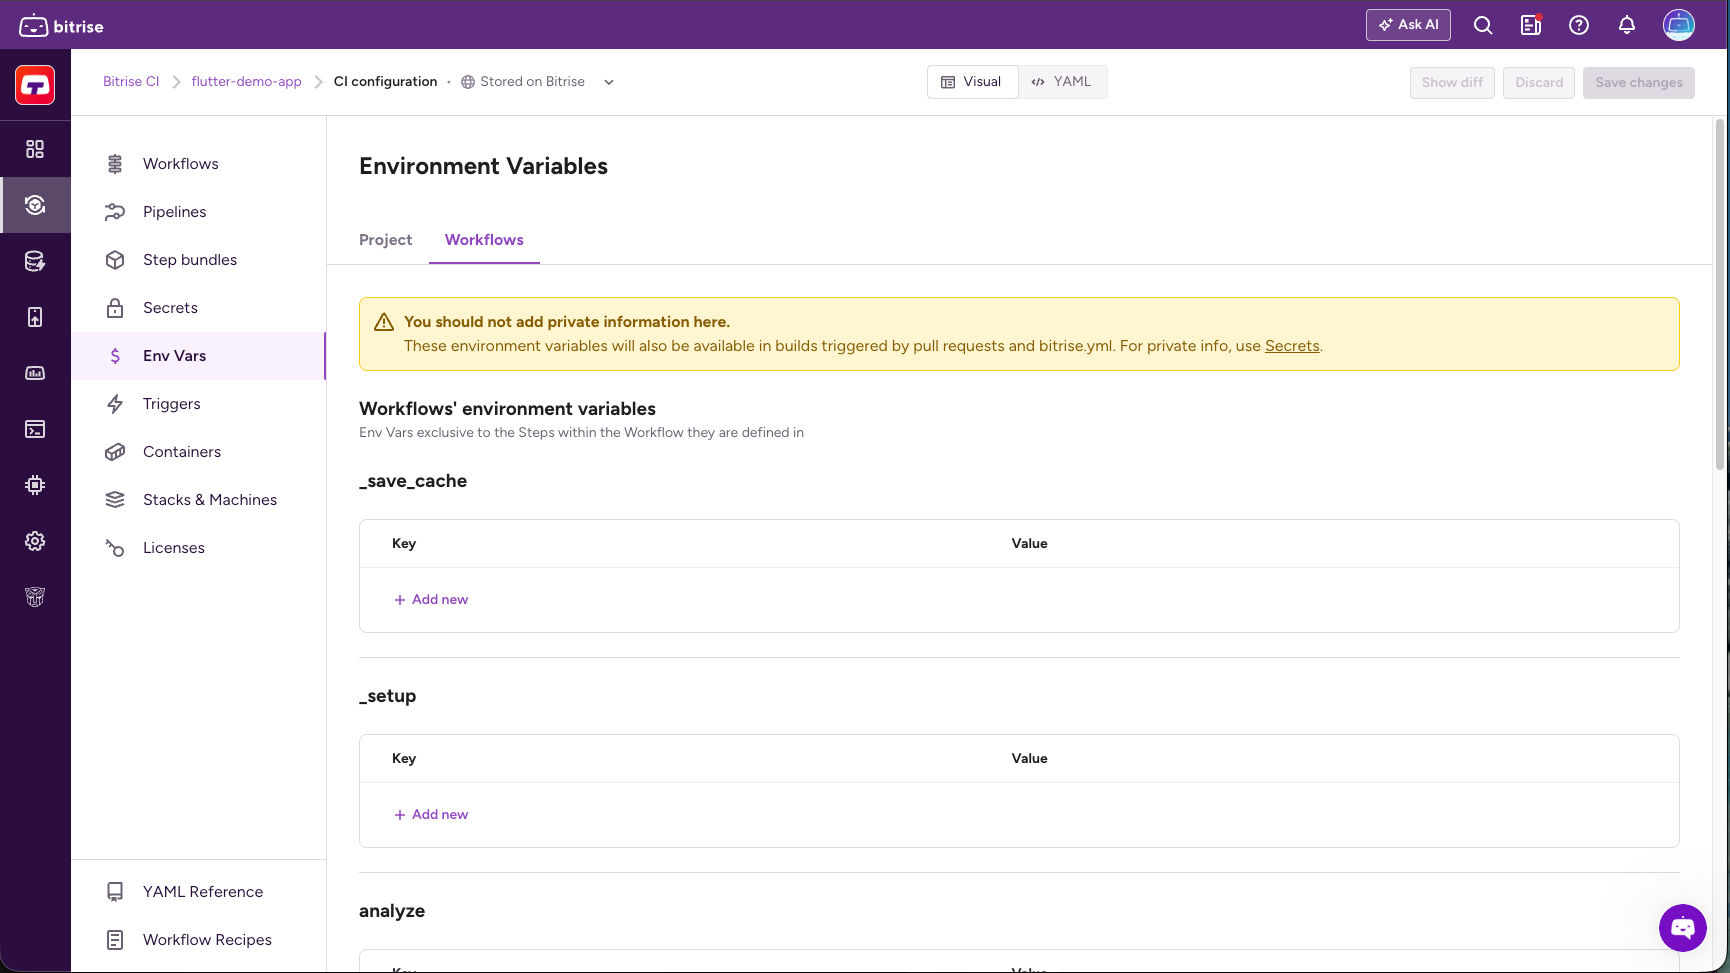This screenshot has width=1730, height=973.
Task: Click the warning triangle icon in banner
Action: pos(384,322)
